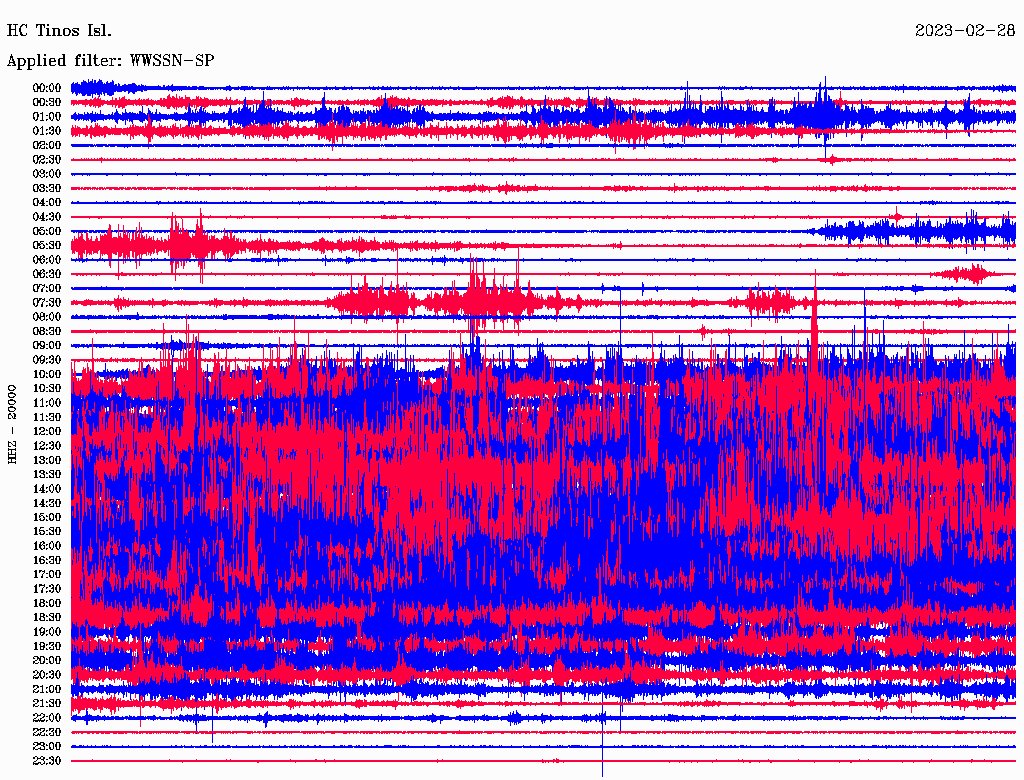Select the 16:00 time marker
This screenshot has height=780, width=1024.
click(47, 546)
